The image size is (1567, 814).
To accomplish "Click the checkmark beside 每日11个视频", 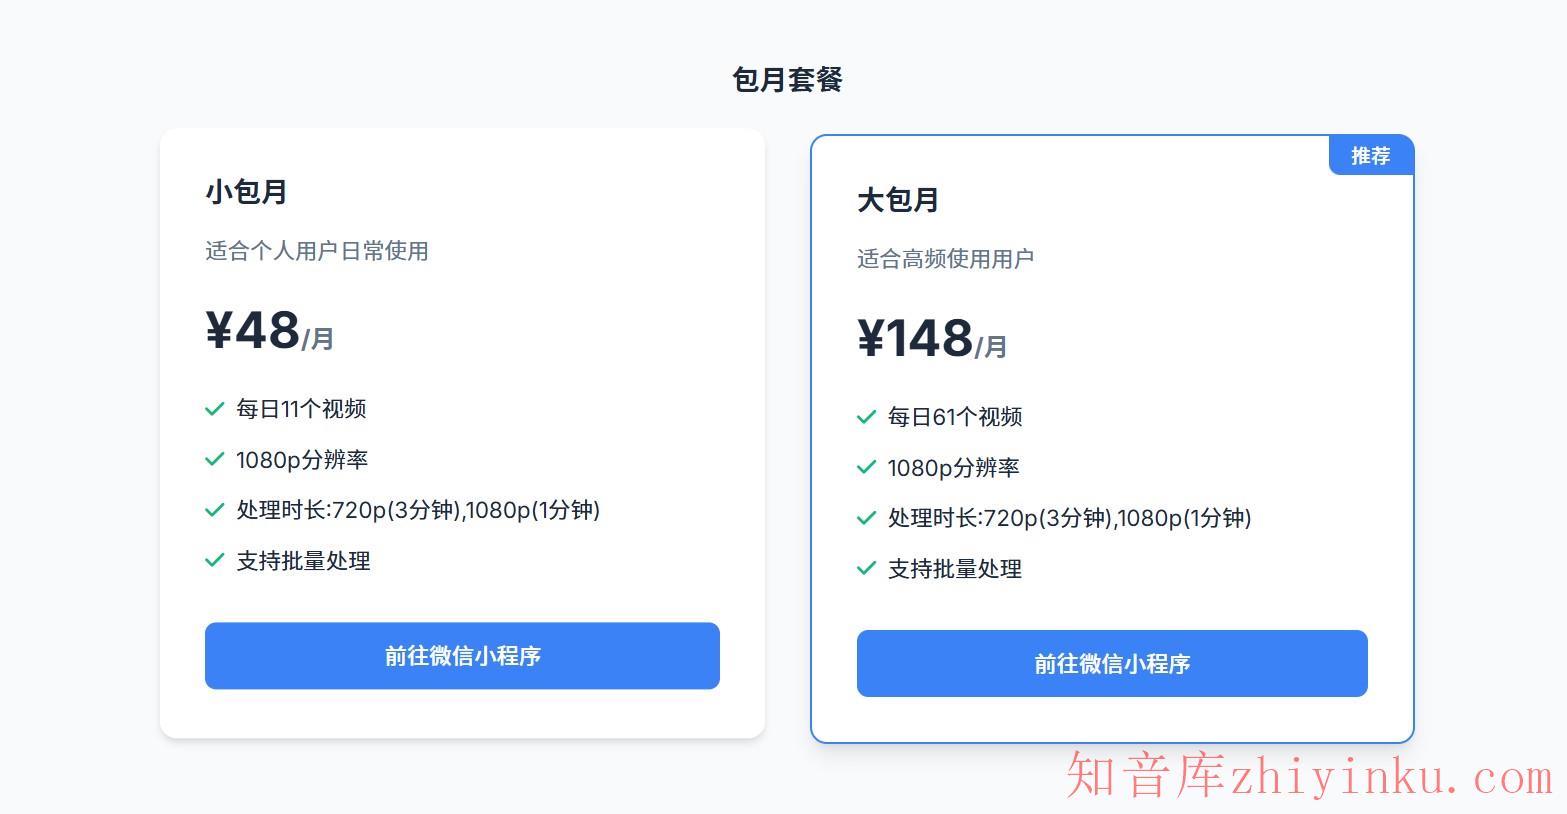I will (213, 409).
